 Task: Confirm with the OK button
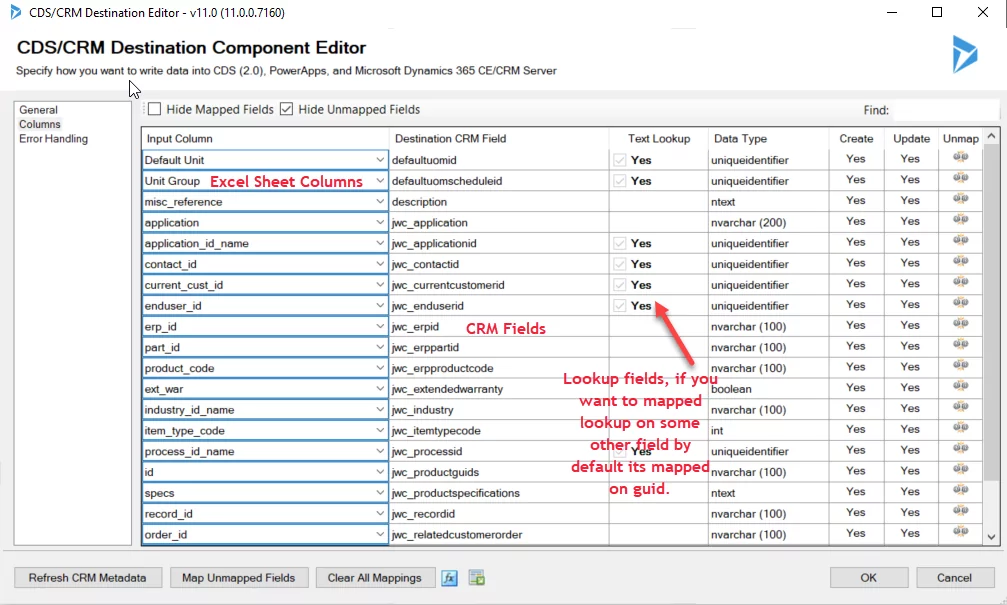click(868, 578)
